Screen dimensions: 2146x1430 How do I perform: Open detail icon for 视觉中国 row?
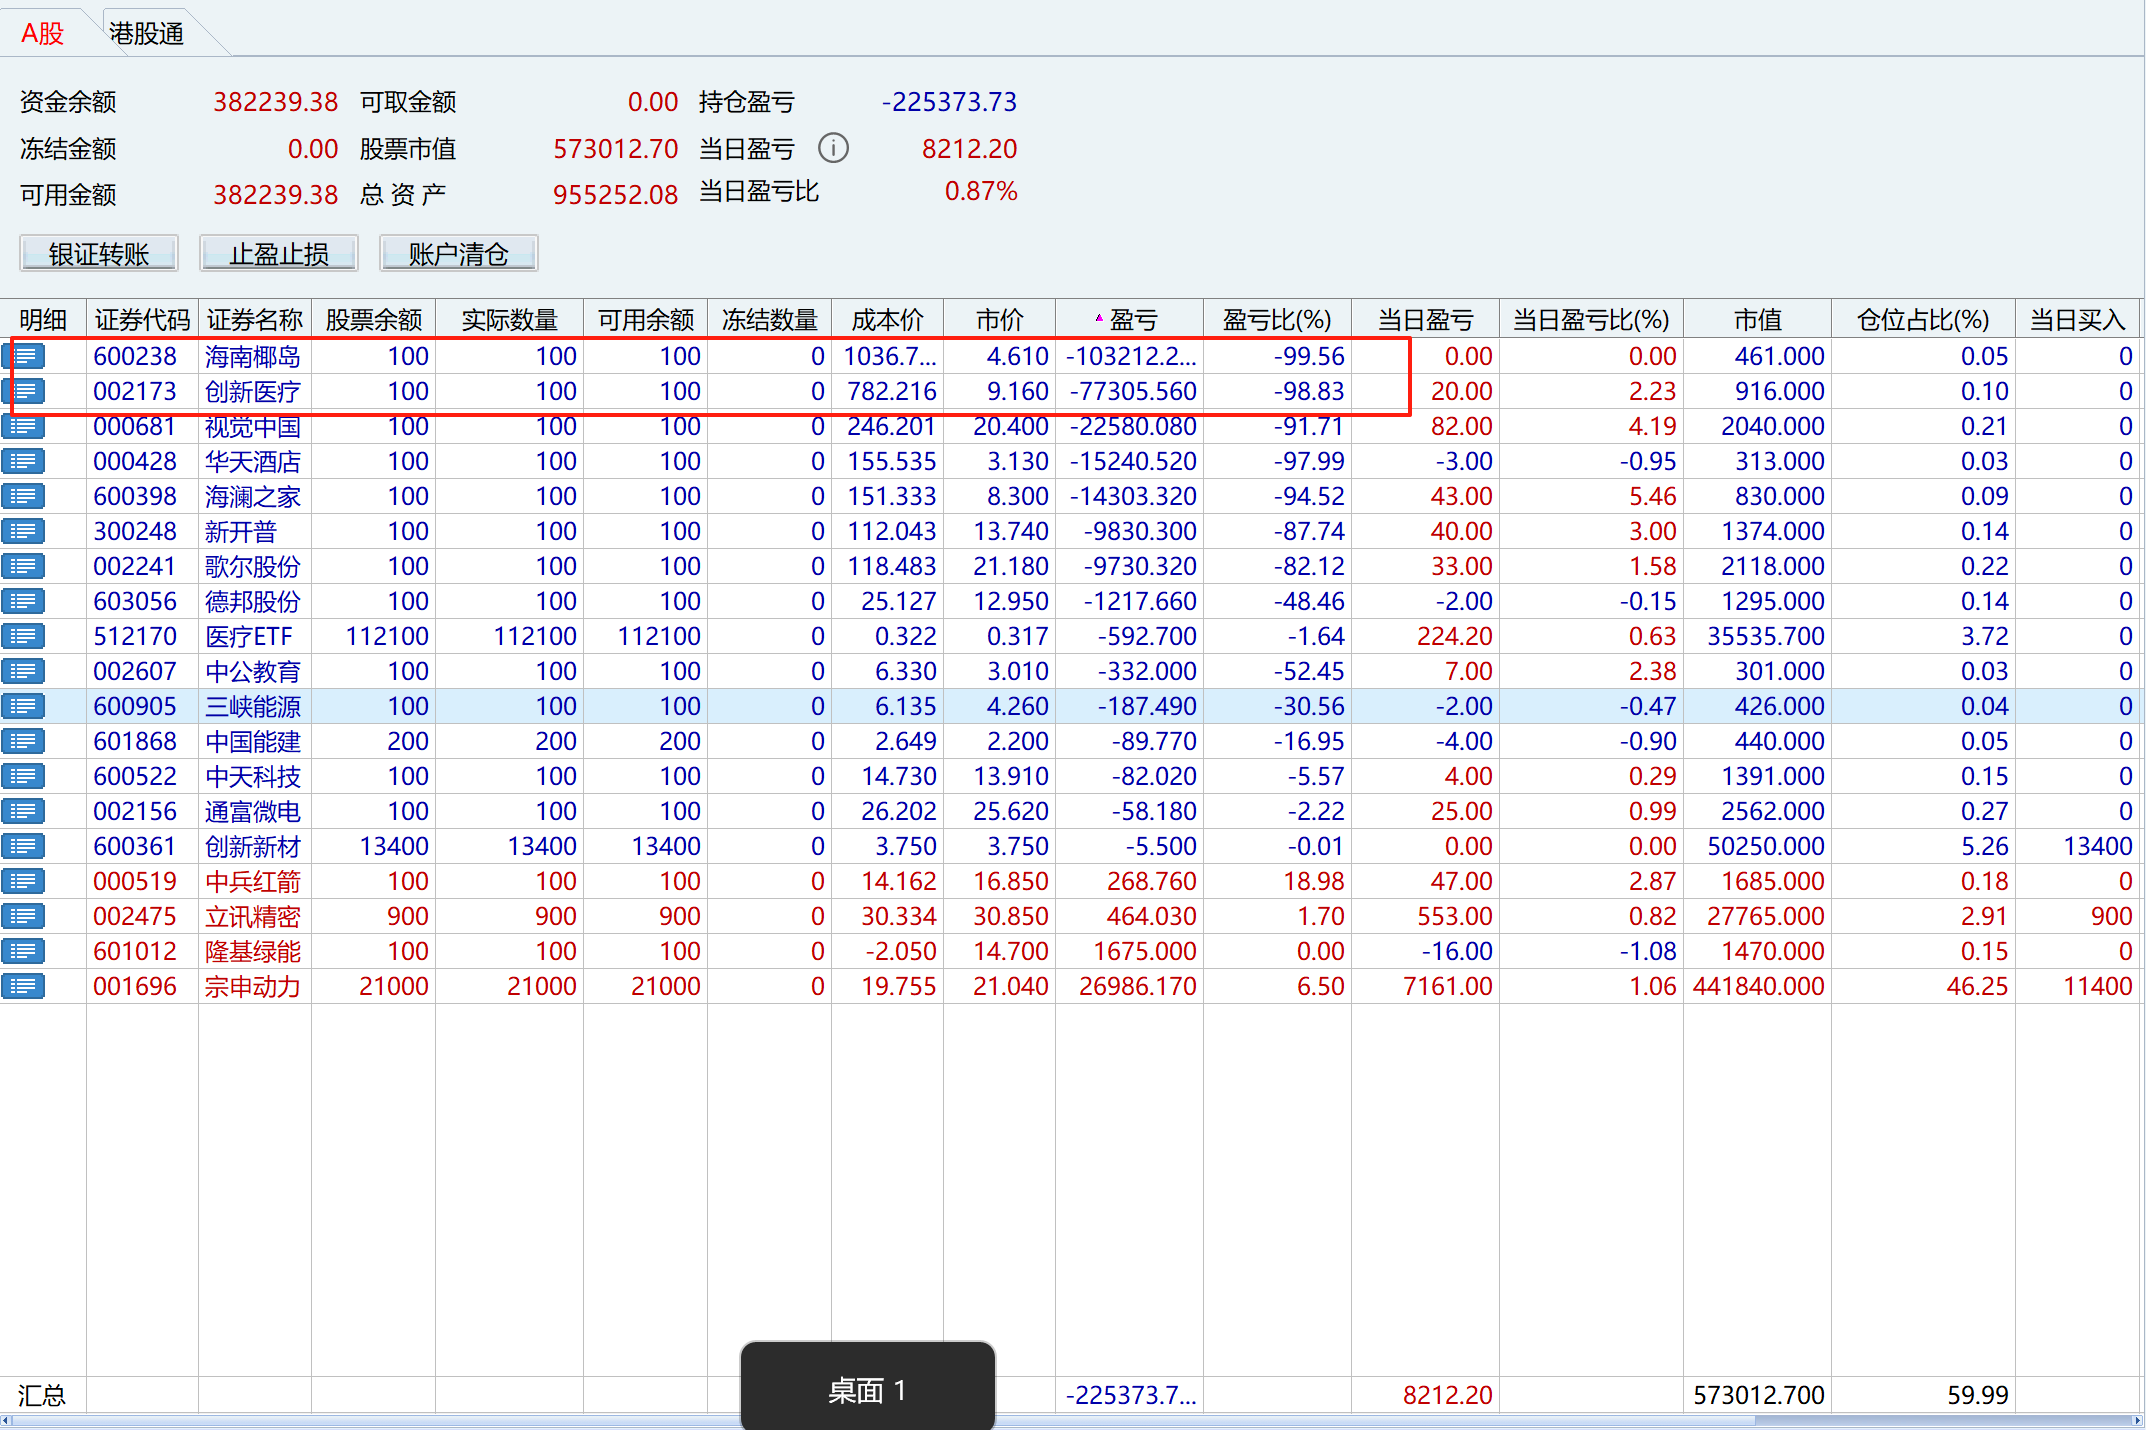click(x=23, y=427)
